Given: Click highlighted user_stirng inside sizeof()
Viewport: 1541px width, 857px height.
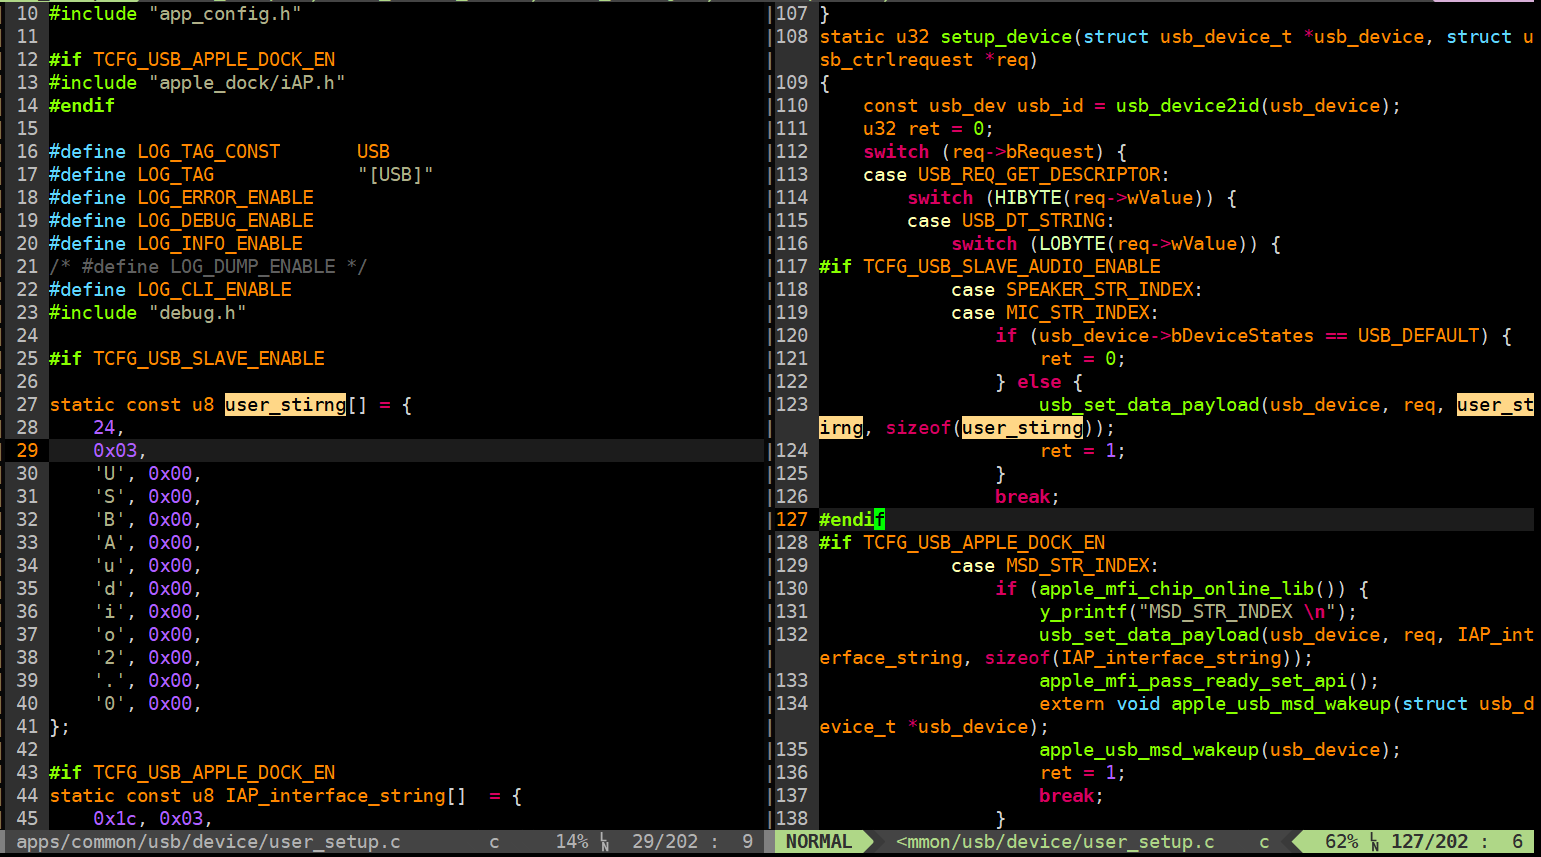Looking at the screenshot, I should click(1022, 428).
